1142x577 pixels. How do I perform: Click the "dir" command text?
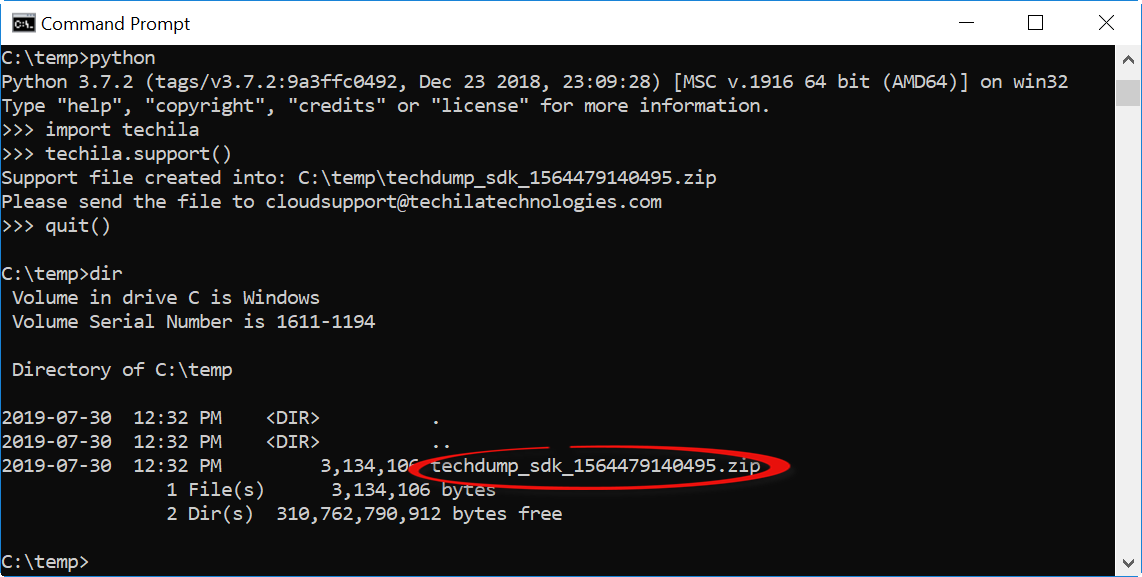[106, 274]
